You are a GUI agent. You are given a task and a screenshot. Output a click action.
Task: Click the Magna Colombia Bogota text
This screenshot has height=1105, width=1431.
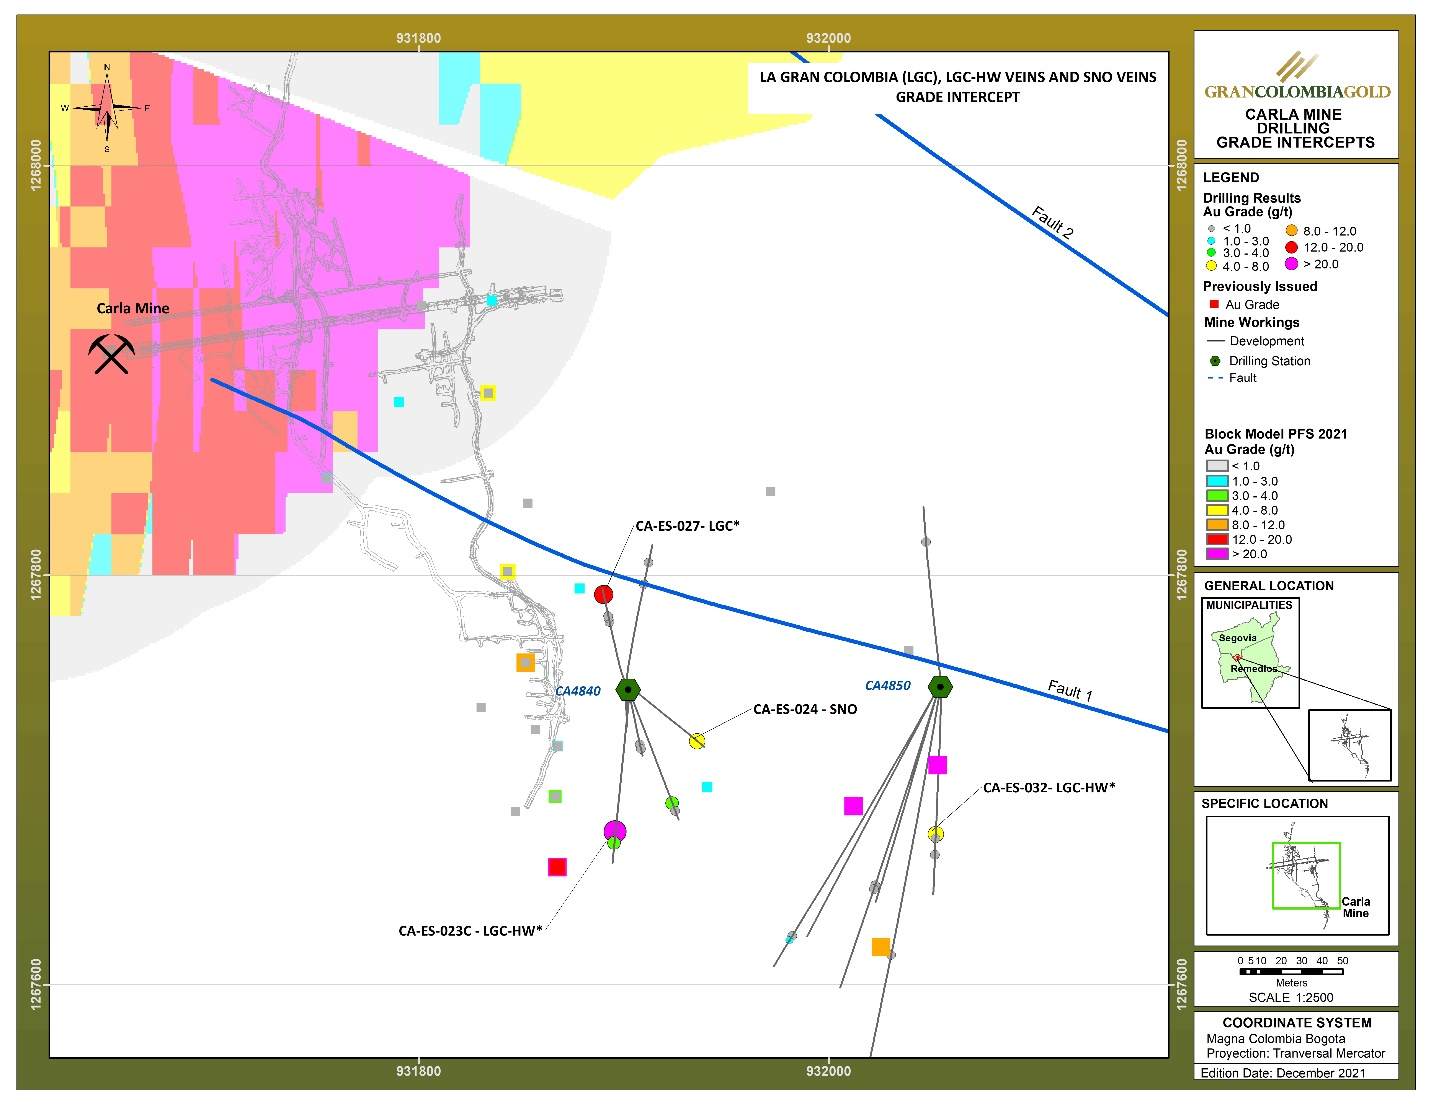pyautogui.click(x=1276, y=1039)
